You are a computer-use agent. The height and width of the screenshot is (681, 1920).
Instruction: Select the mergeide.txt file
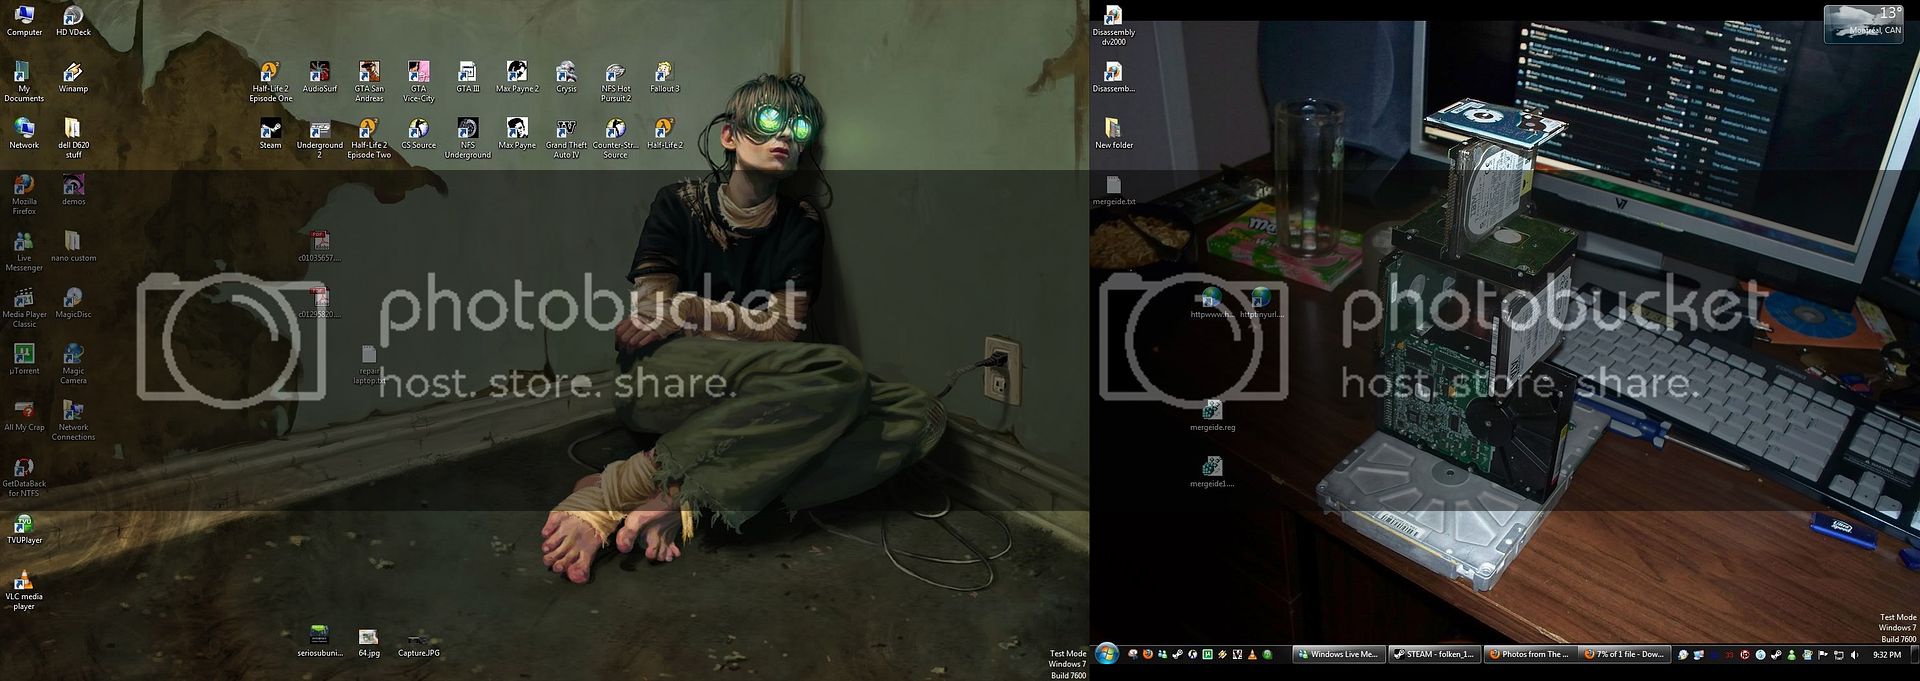coord(1114,190)
